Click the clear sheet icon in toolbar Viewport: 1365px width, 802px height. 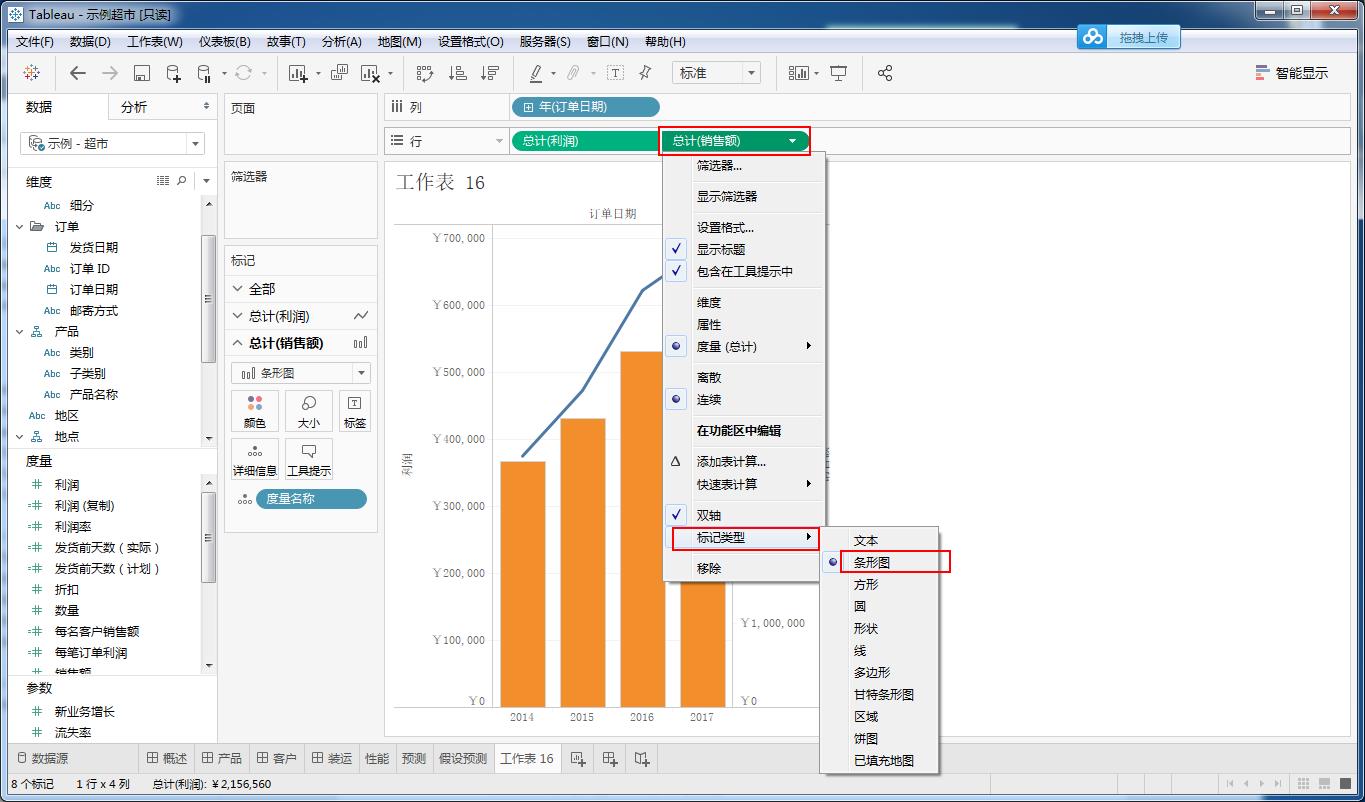point(370,73)
